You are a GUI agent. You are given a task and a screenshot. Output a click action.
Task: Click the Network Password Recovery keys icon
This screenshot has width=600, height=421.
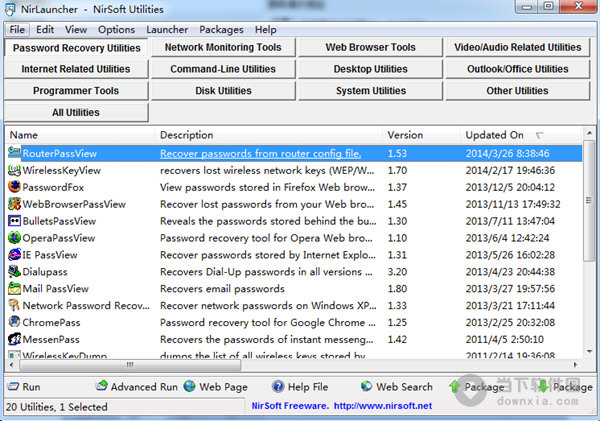[x=14, y=305]
